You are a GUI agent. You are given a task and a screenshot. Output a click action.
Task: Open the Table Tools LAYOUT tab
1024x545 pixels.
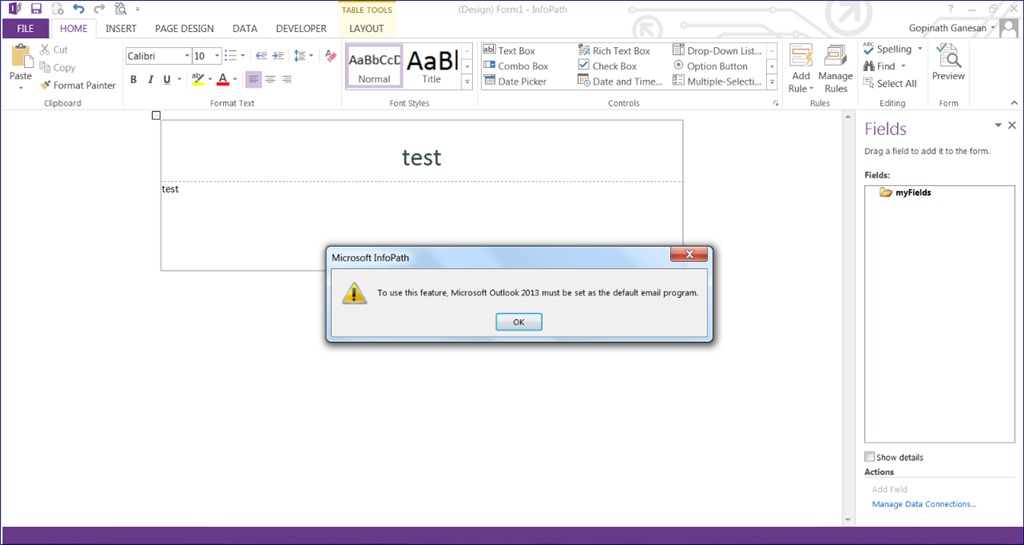(x=366, y=29)
